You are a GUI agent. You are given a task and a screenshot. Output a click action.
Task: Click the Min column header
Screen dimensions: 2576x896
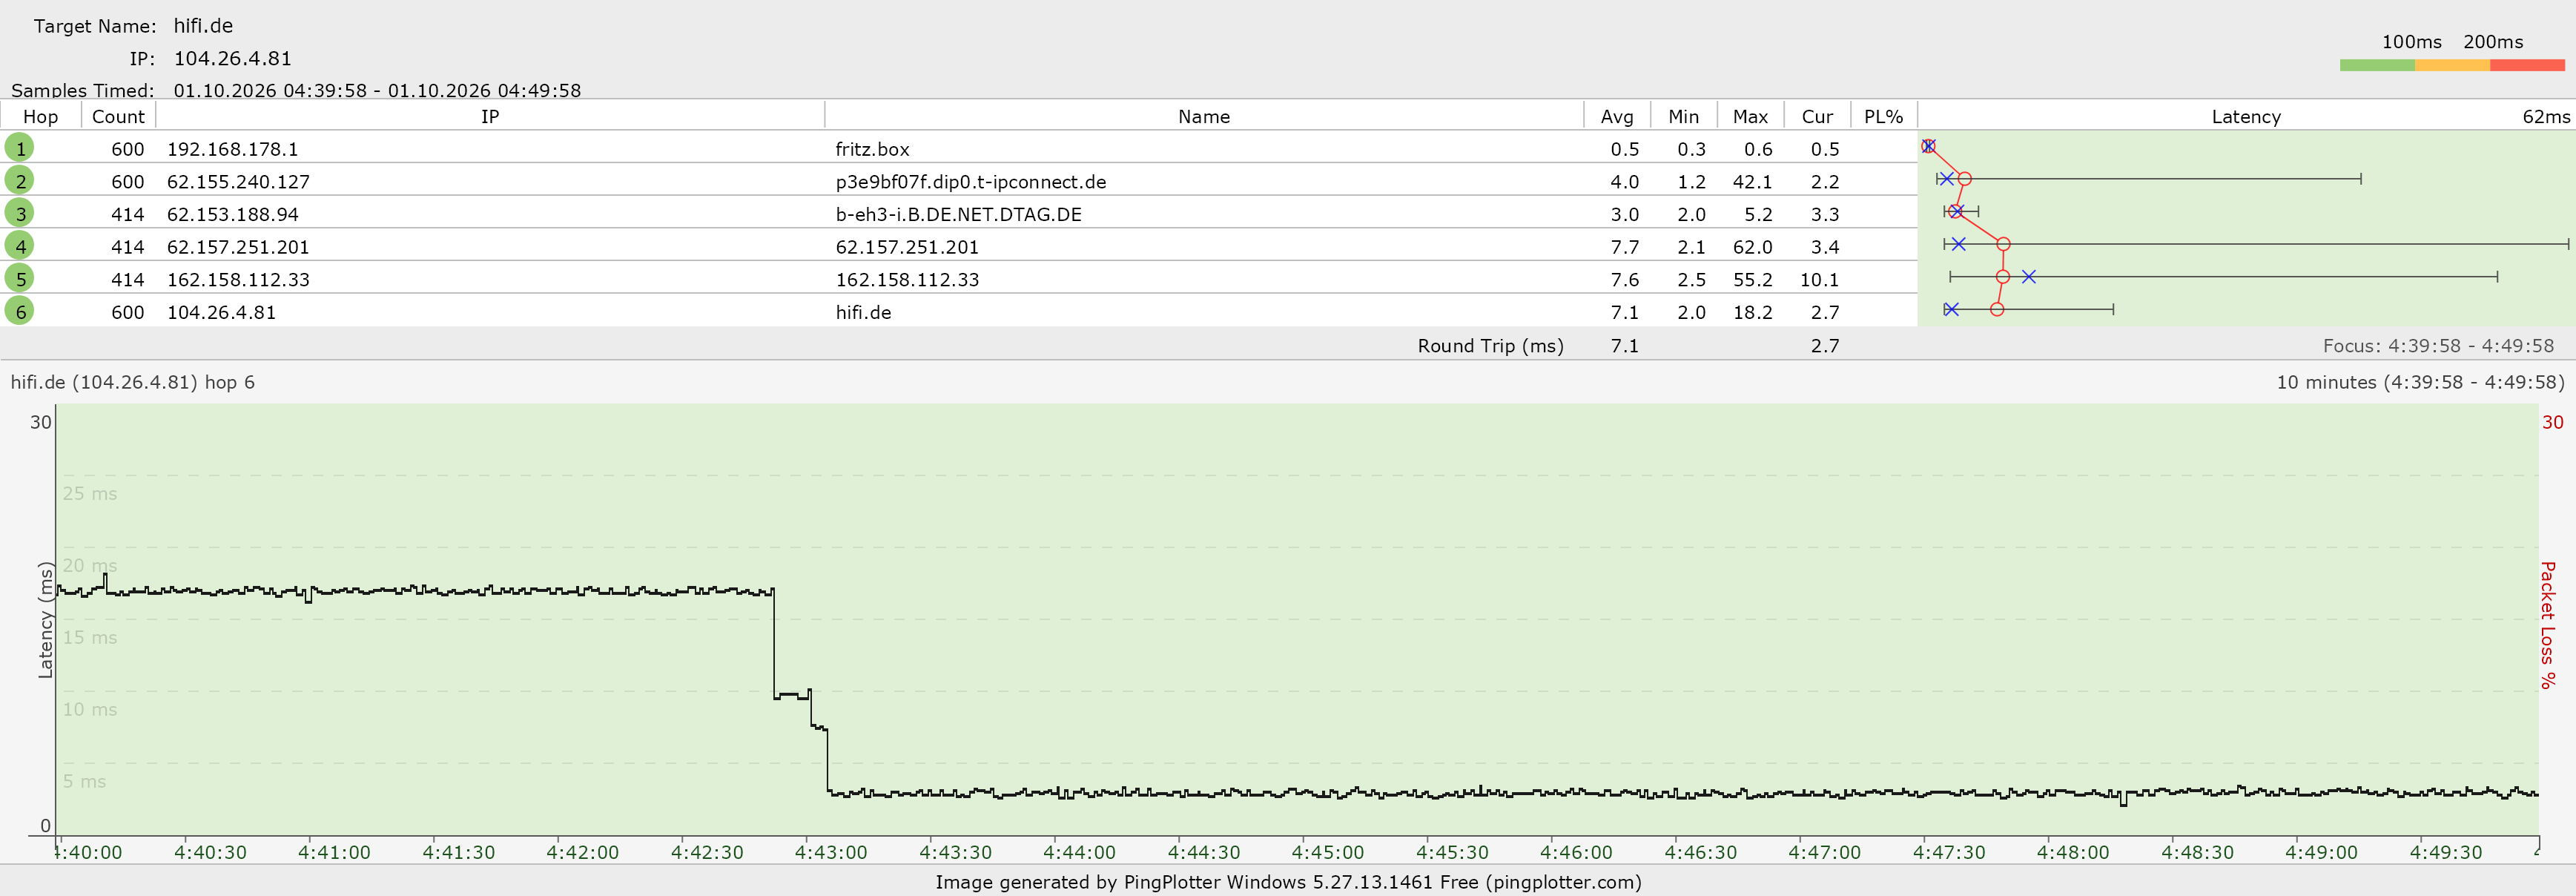tap(1684, 116)
